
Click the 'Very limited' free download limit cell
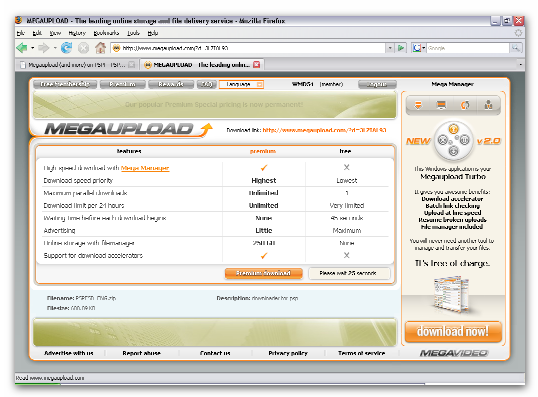point(347,206)
